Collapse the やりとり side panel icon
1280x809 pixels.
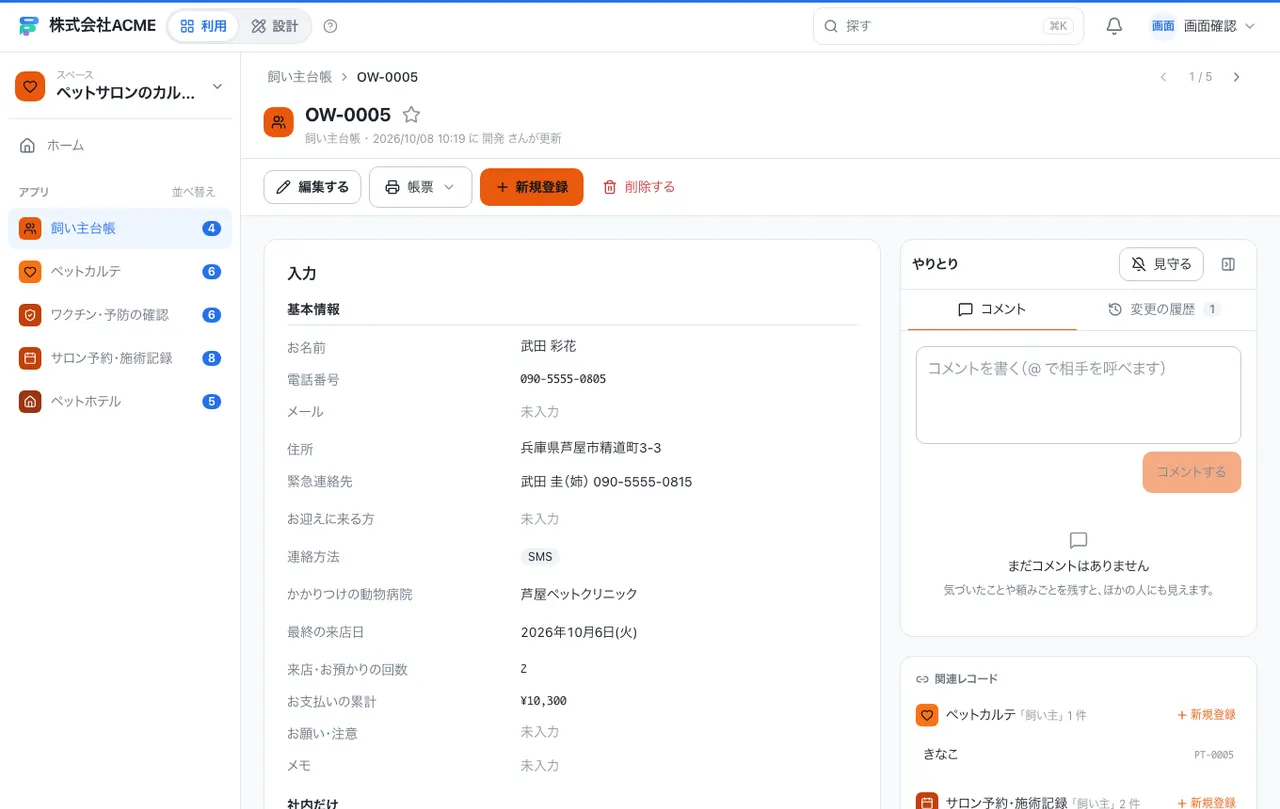(x=1229, y=264)
